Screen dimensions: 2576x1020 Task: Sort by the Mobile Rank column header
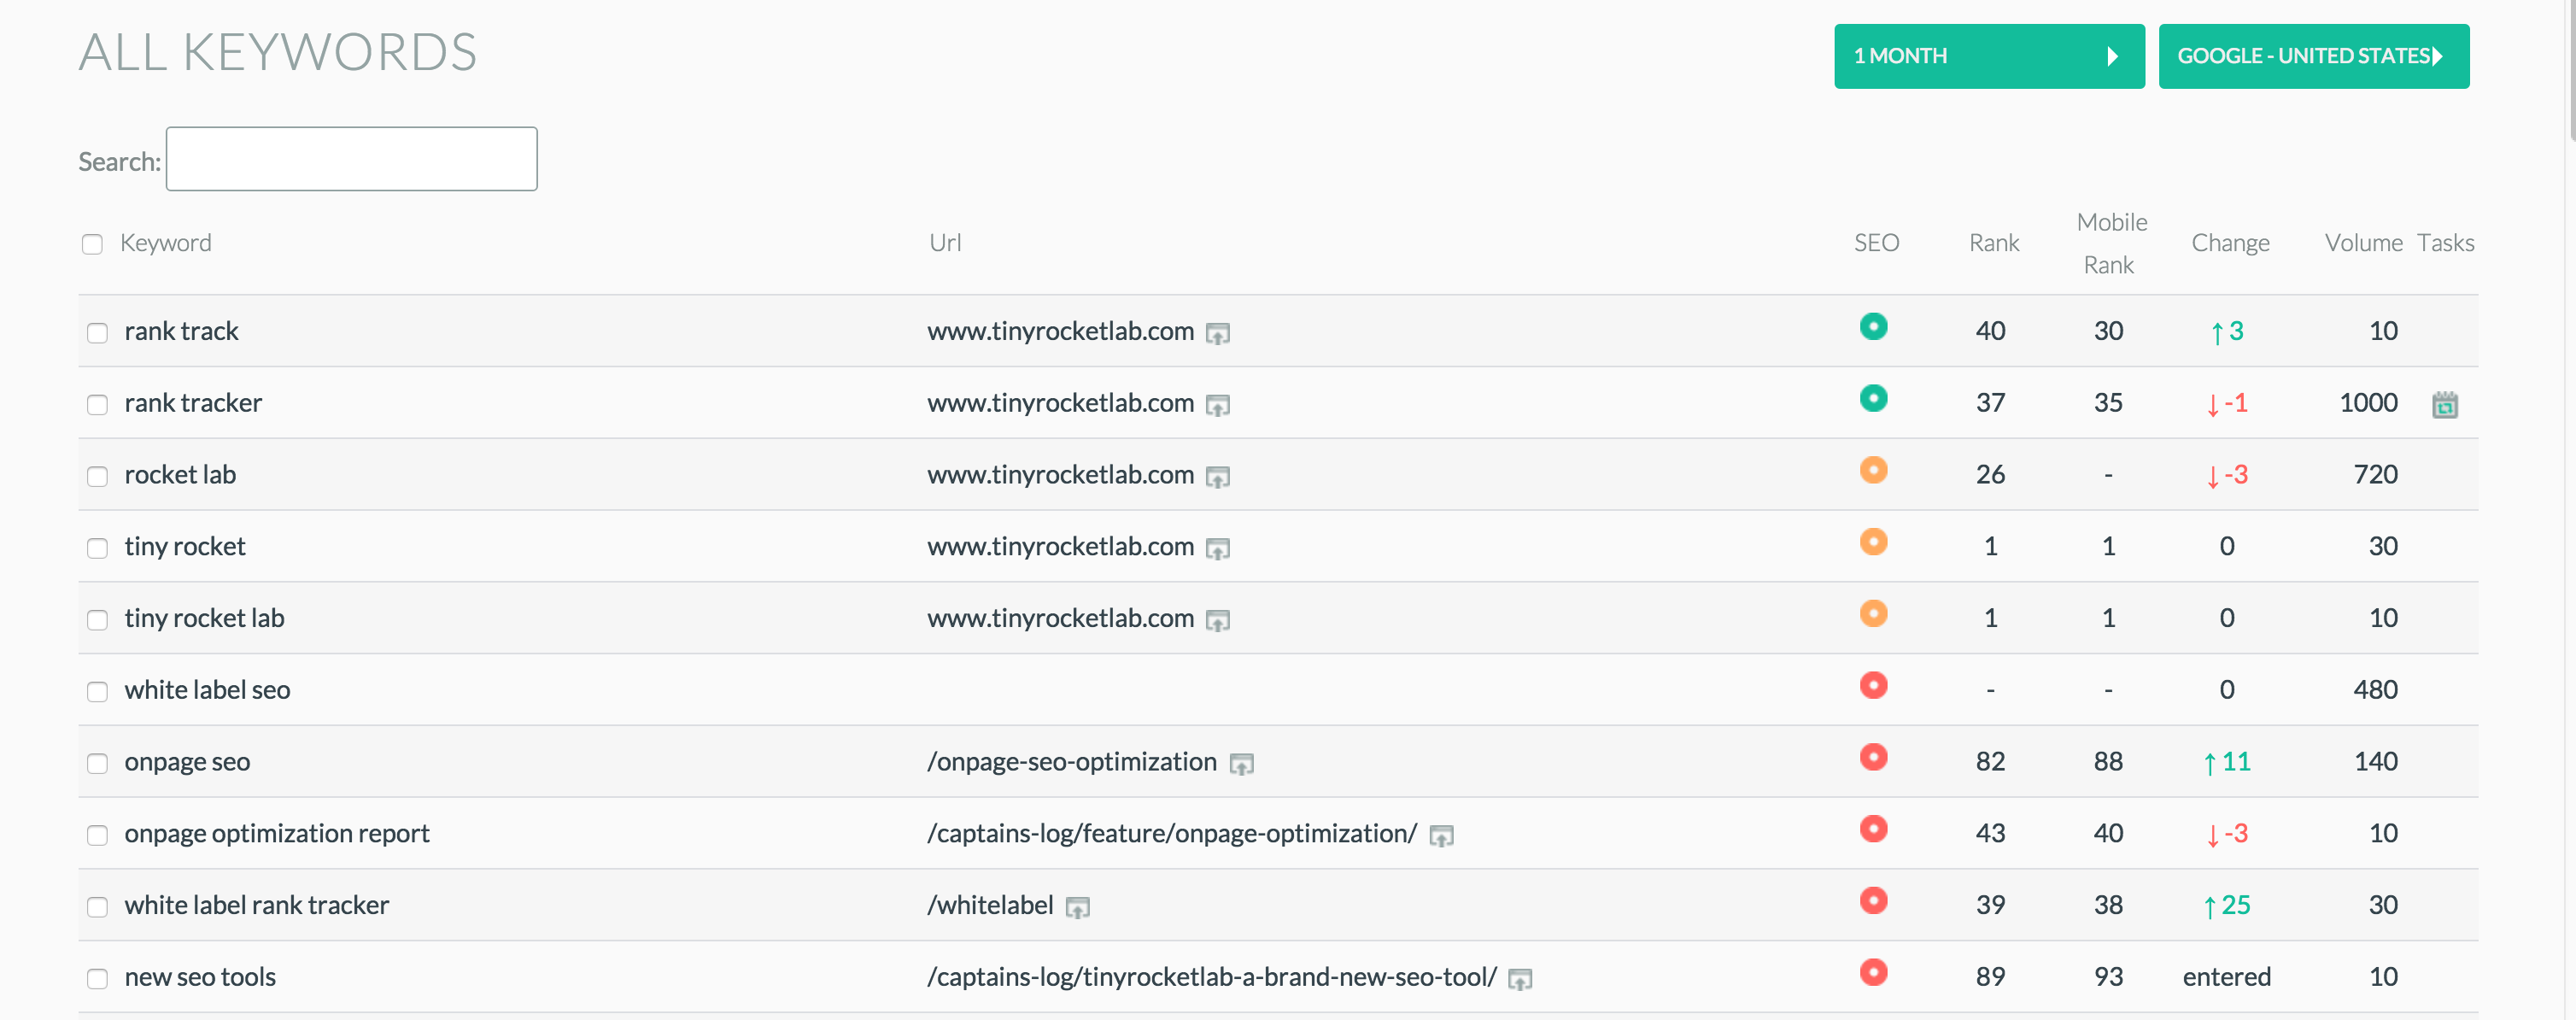click(2110, 243)
